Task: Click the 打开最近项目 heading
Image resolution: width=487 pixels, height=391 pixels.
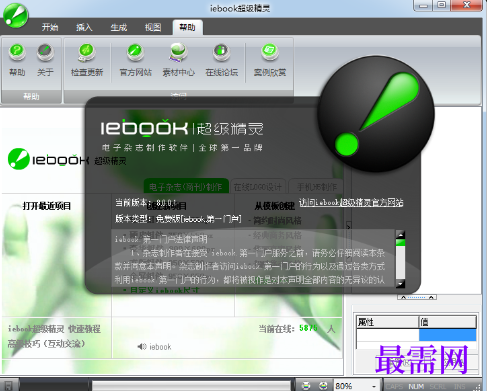Action: (47, 206)
